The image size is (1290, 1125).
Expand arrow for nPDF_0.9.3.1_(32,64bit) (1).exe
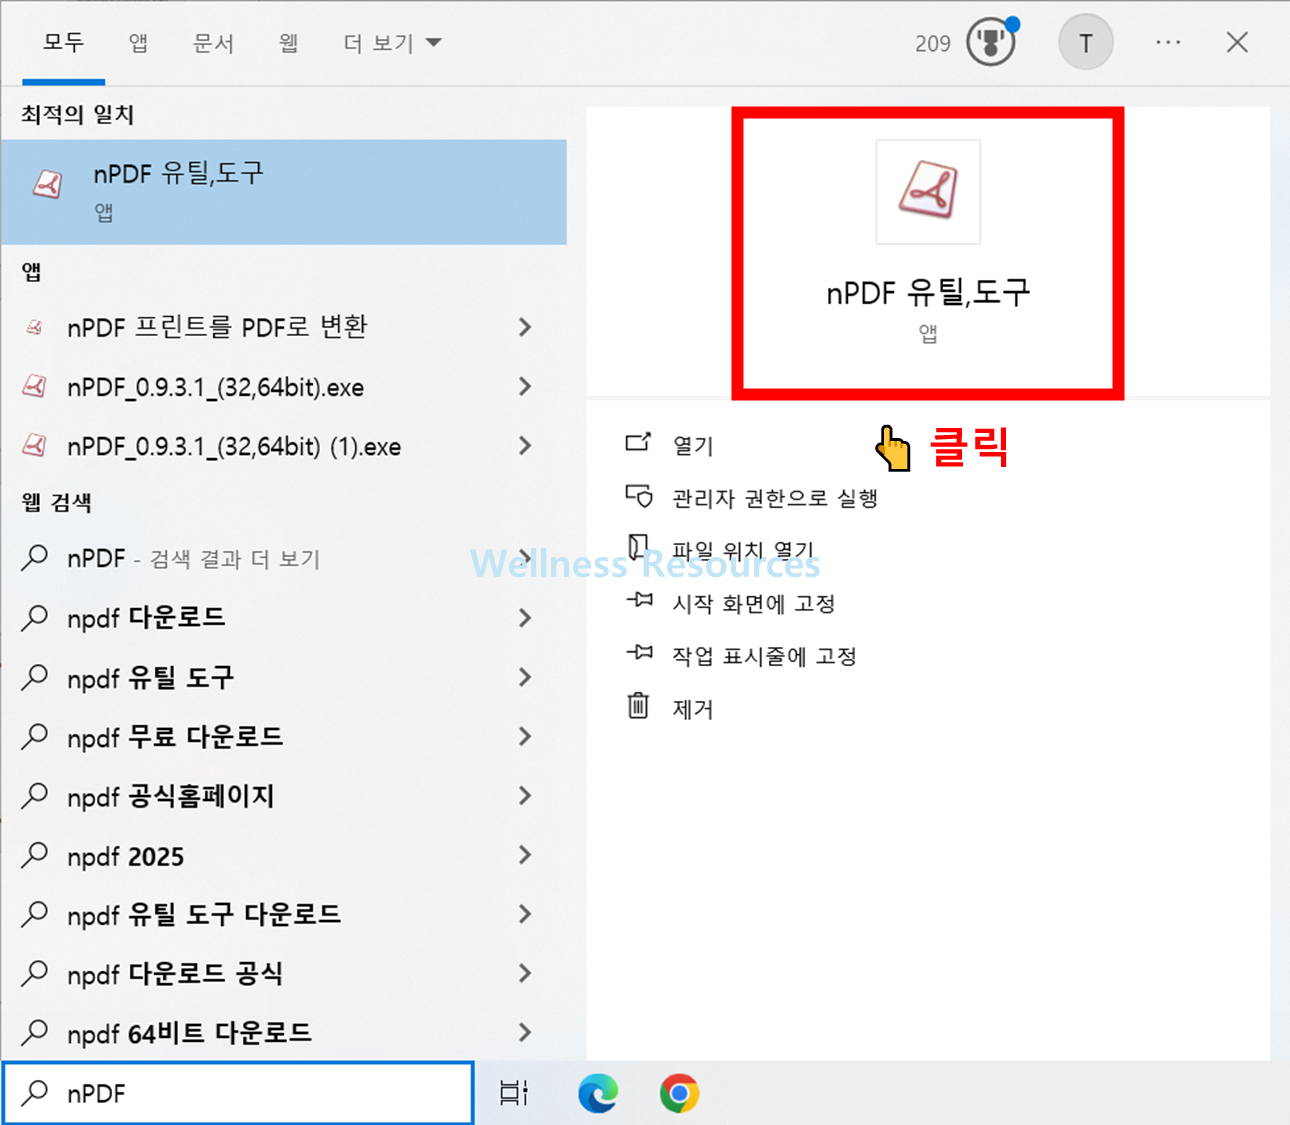pyautogui.click(x=525, y=446)
